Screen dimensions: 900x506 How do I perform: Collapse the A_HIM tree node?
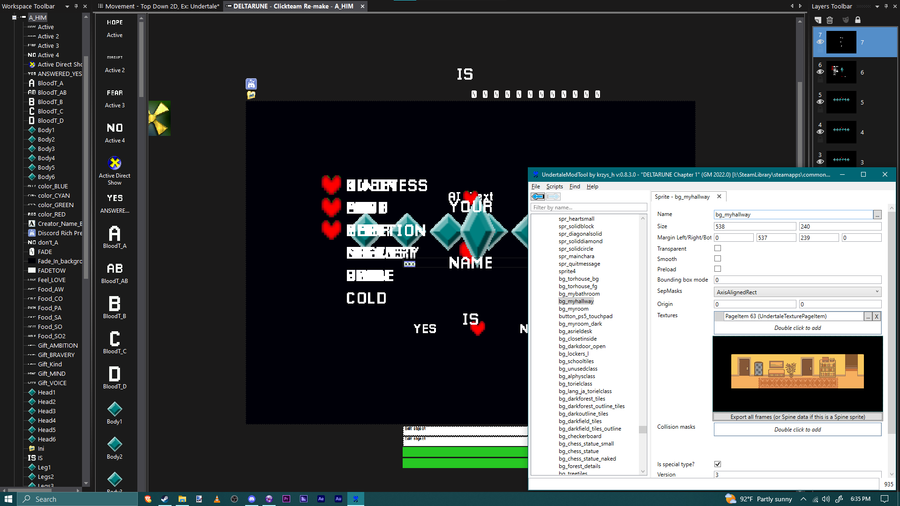pos(14,17)
